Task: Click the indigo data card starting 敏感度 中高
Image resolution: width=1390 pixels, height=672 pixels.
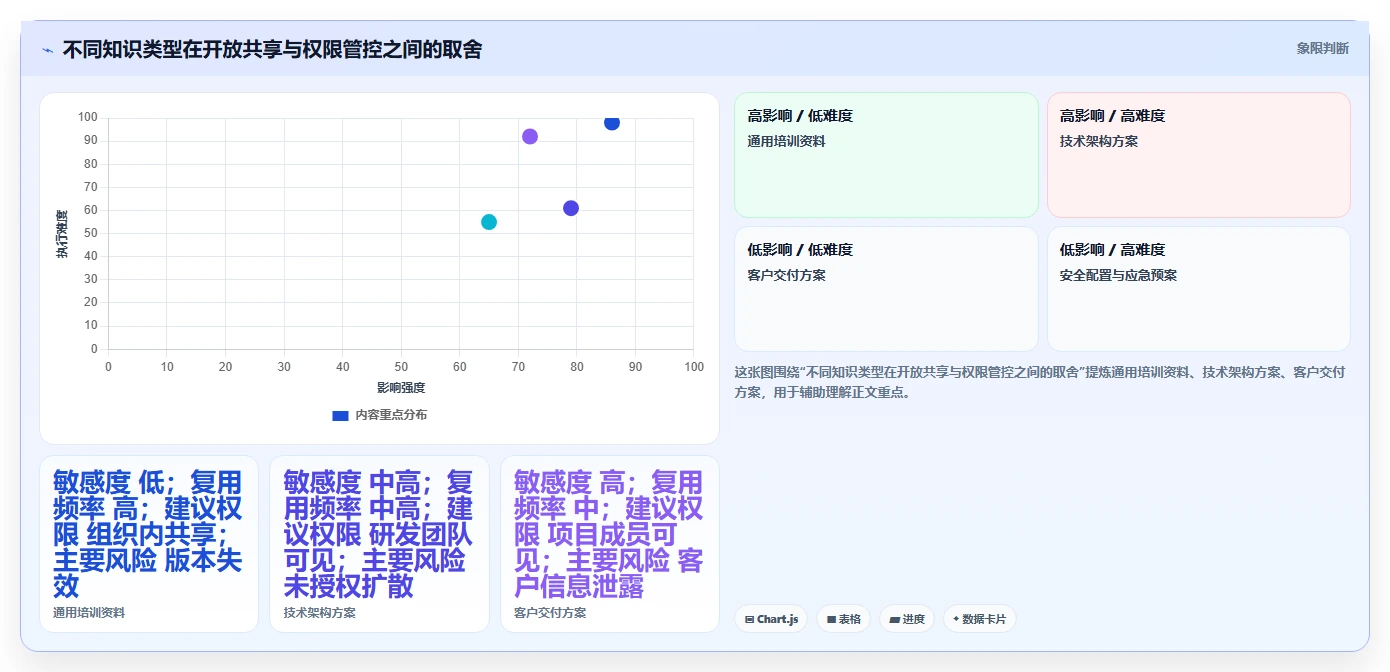Action: point(379,544)
